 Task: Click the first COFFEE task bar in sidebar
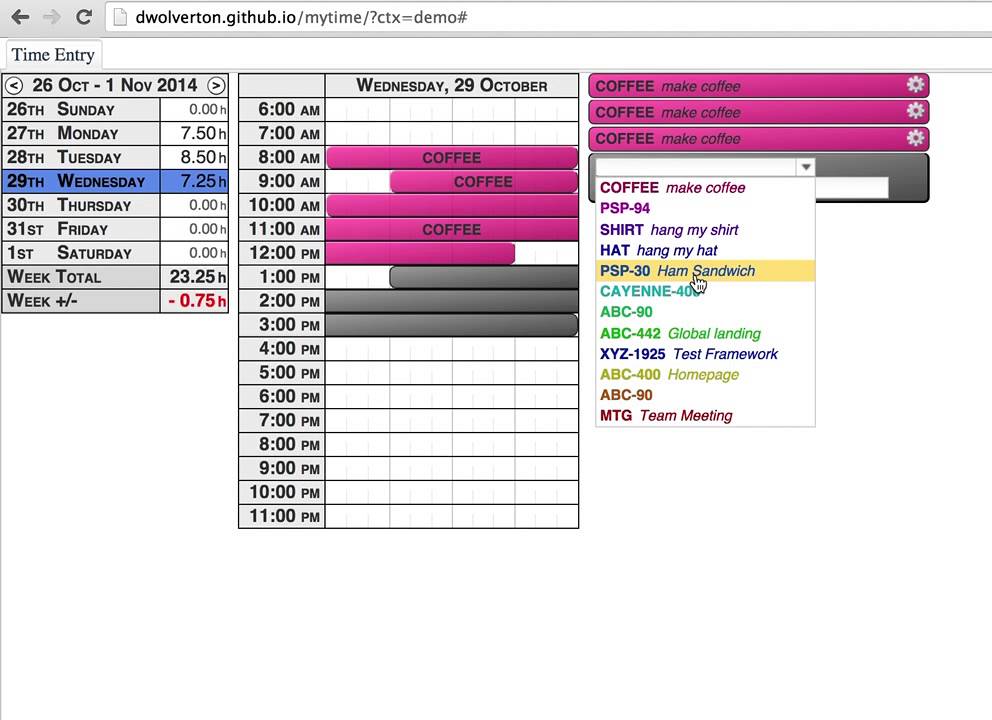(759, 86)
